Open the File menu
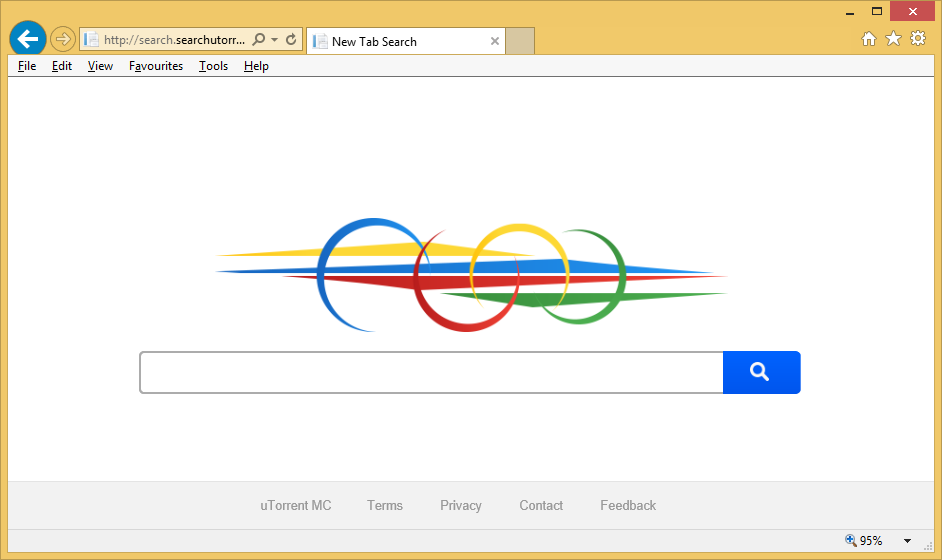Viewport: 942px width, 560px height. (27, 66)
